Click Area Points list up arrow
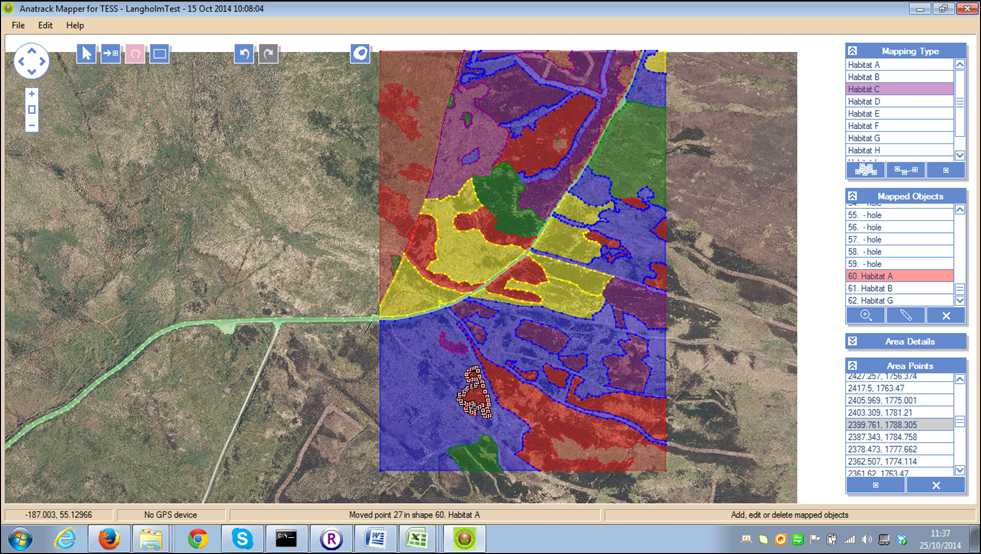981x554 pixels. 960,379
